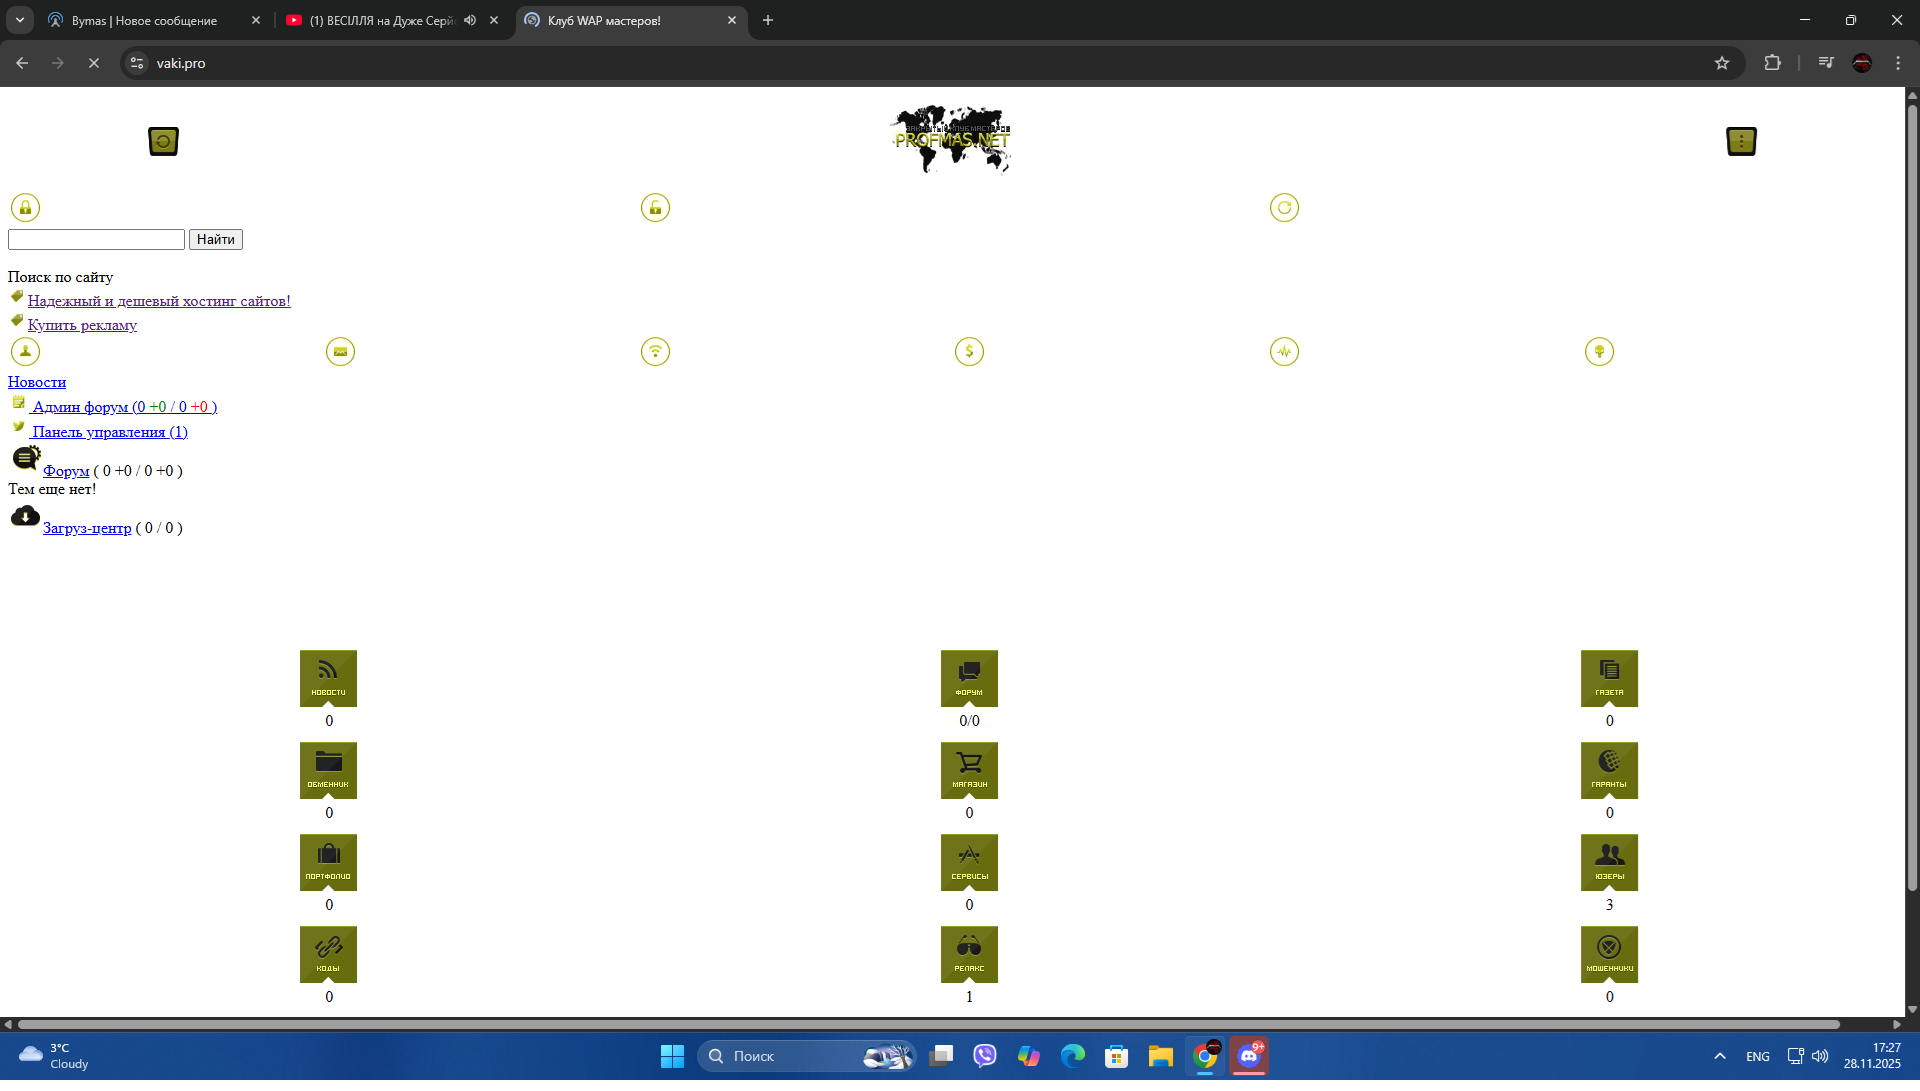Open the Портфолио briefcase tile

coord(328,861)
